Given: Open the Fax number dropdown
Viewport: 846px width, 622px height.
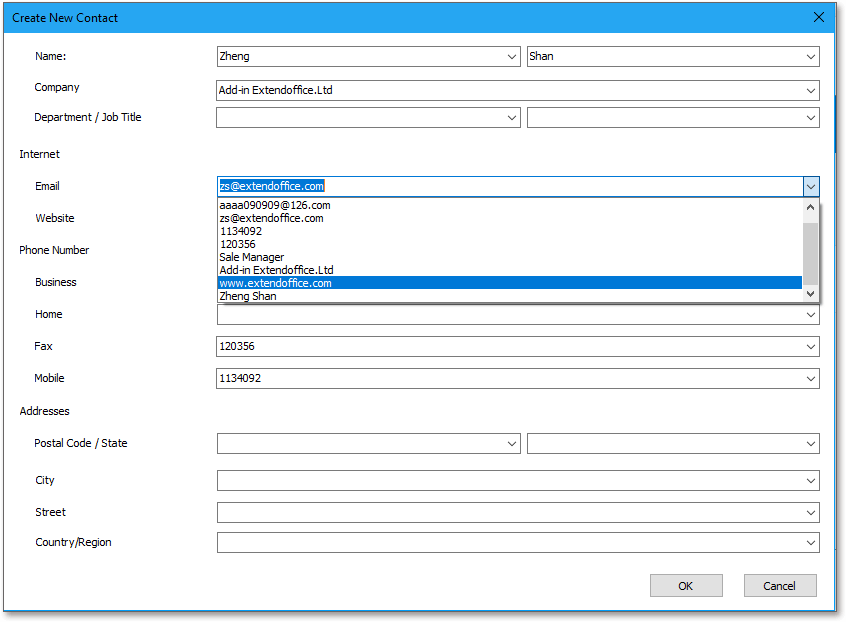Looking at the screenshot, I should (810, 346).
